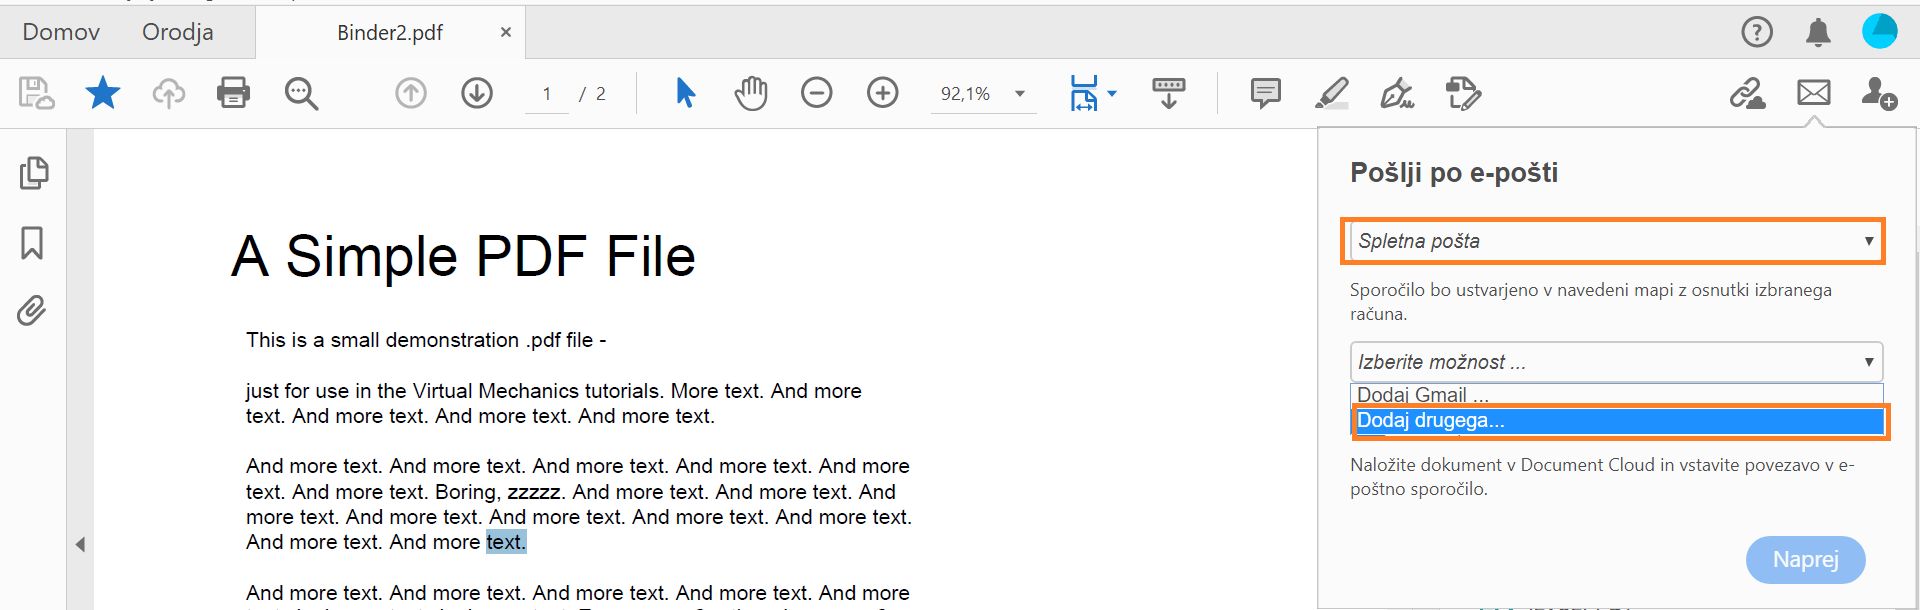
Task: Open the find text magnifier tool
Action: tap(301, 93)
